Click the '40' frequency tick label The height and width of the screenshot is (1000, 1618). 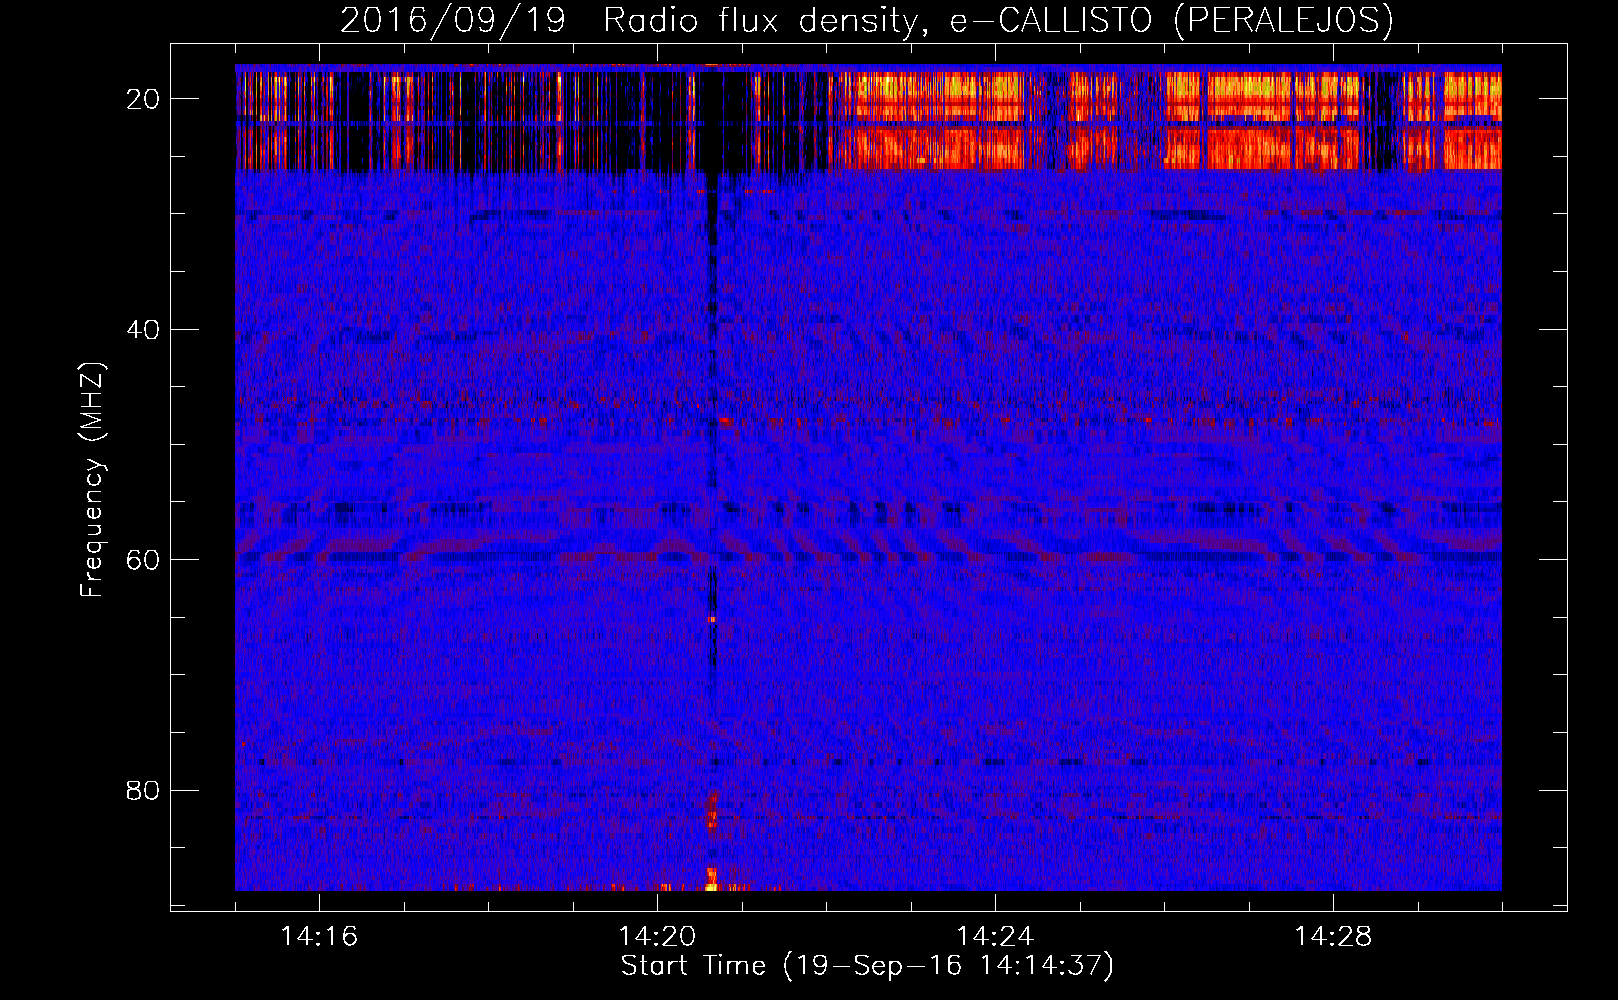point(144,329)
